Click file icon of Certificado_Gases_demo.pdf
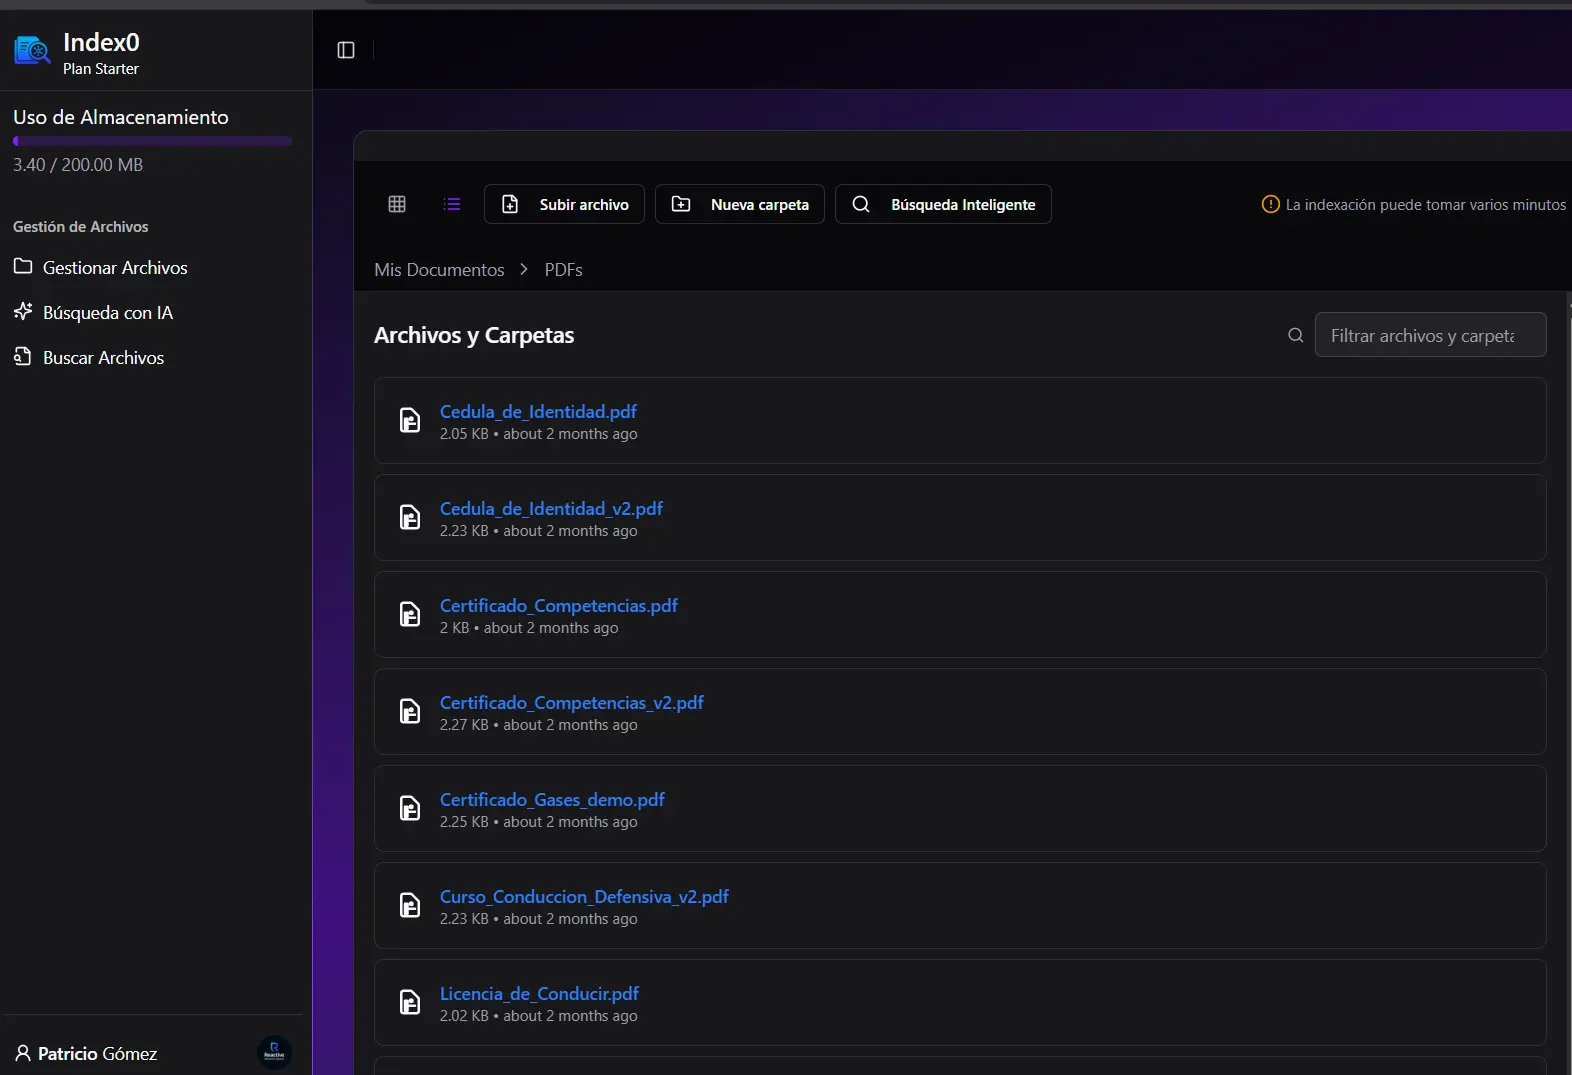The image size is (1572, 1075). coord(410,808)
